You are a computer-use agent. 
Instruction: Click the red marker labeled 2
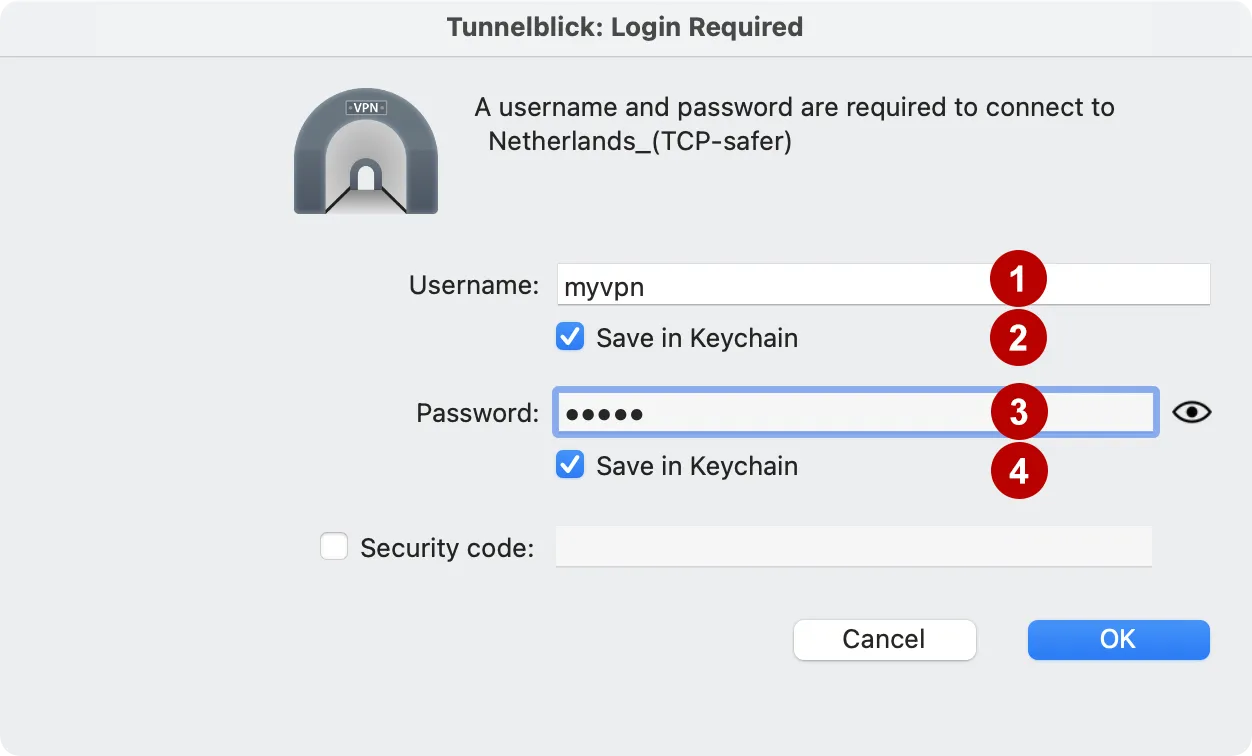click(x=1019, y=338)
